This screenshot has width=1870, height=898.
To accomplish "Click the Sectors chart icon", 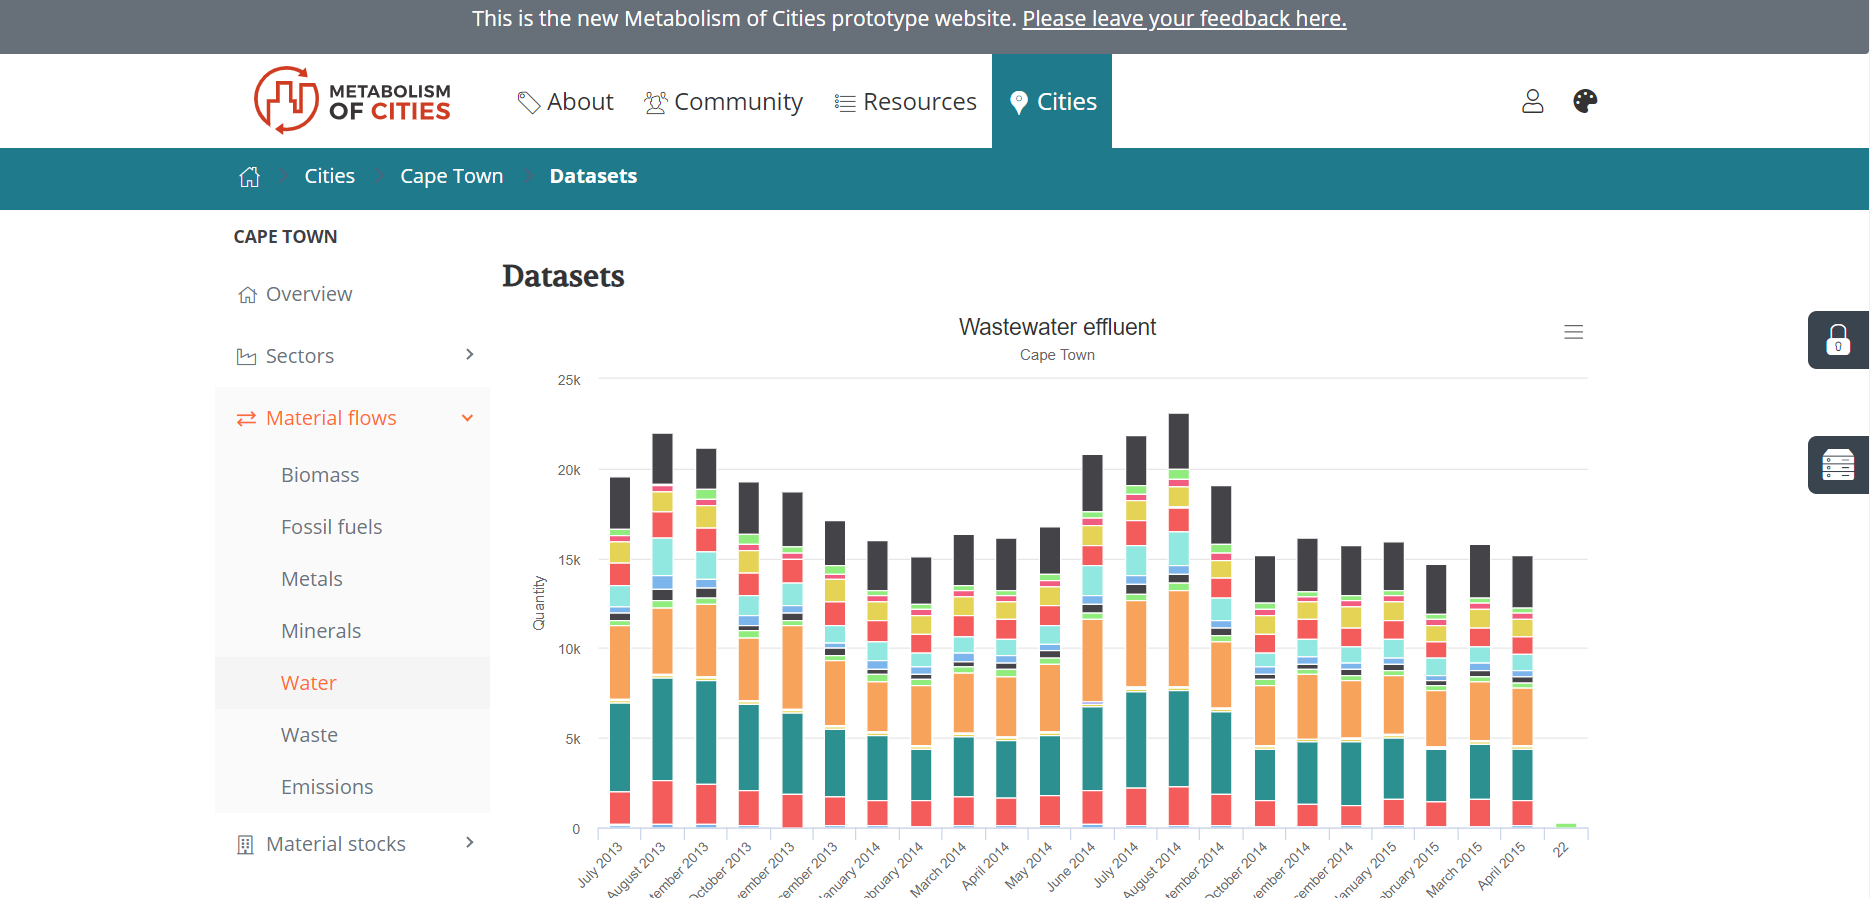I will coord(246,357).
